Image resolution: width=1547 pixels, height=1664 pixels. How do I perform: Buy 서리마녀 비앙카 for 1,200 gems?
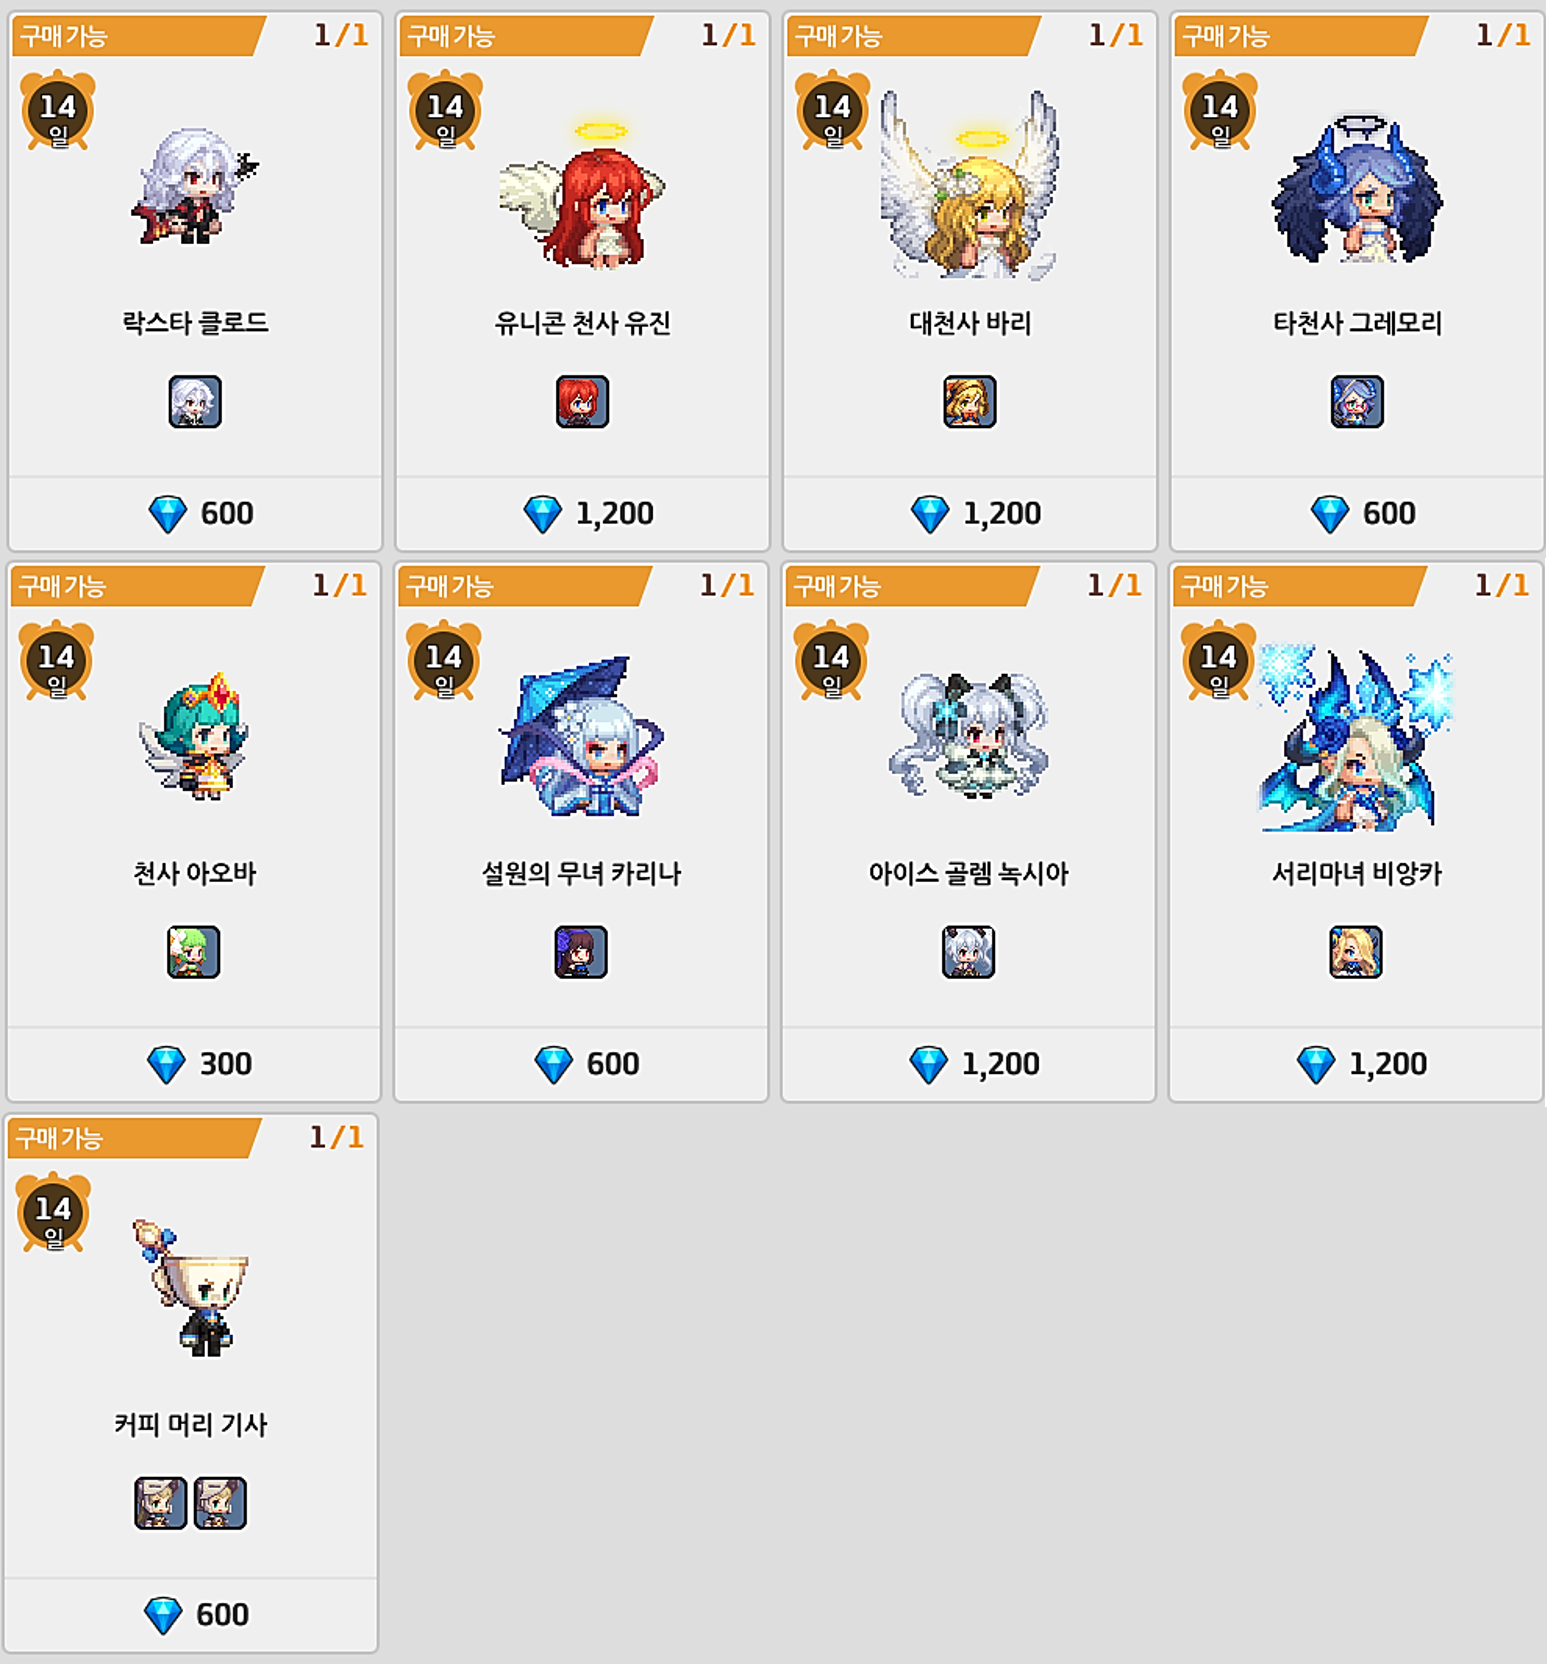click(1356, 1063)
